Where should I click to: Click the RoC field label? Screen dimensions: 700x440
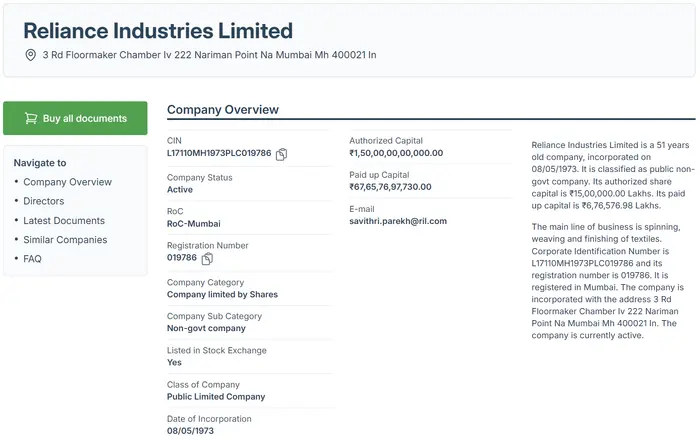point(175,212)
